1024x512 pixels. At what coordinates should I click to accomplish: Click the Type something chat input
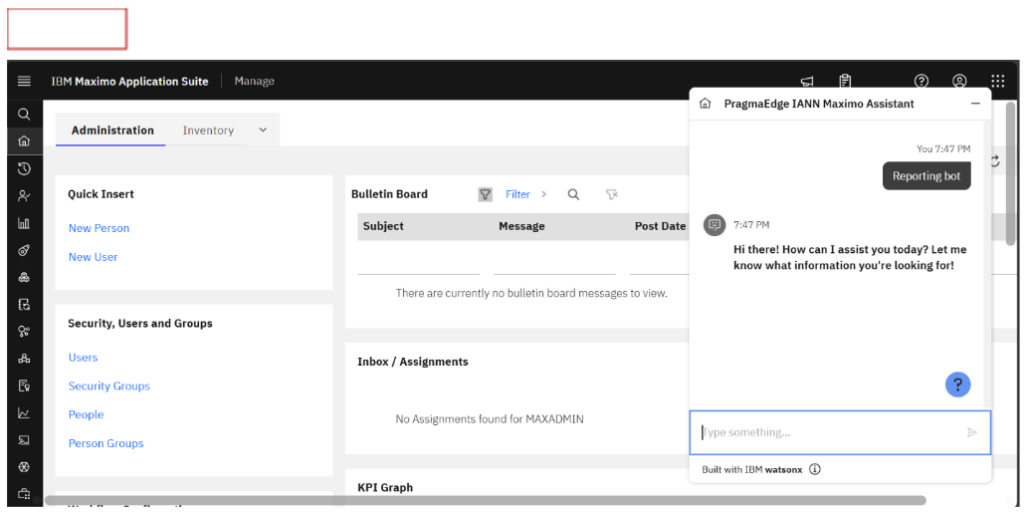point(840,432)
